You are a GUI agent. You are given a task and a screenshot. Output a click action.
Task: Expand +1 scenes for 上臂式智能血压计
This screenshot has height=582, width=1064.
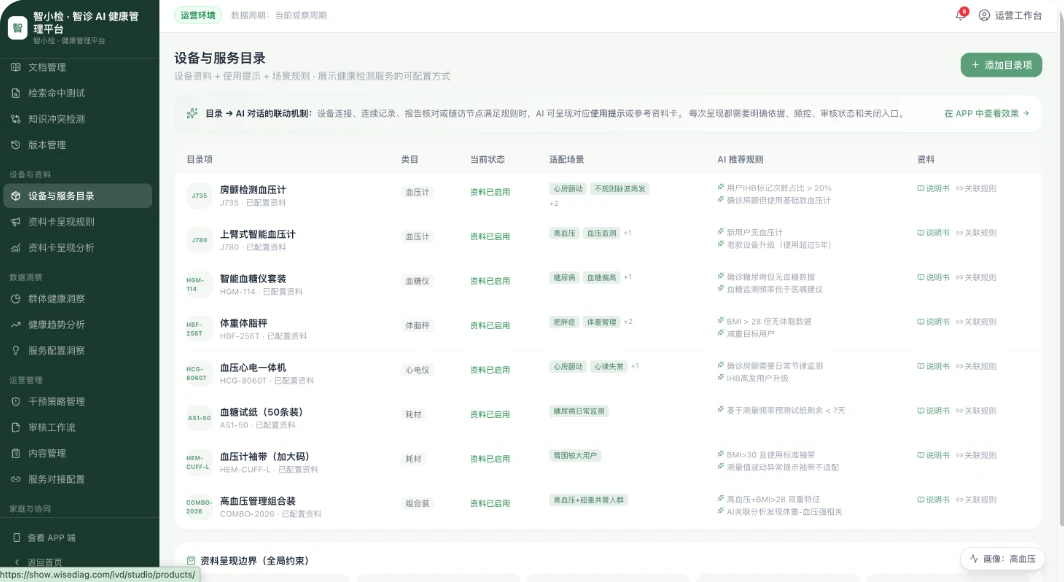(x=628, y=233)
